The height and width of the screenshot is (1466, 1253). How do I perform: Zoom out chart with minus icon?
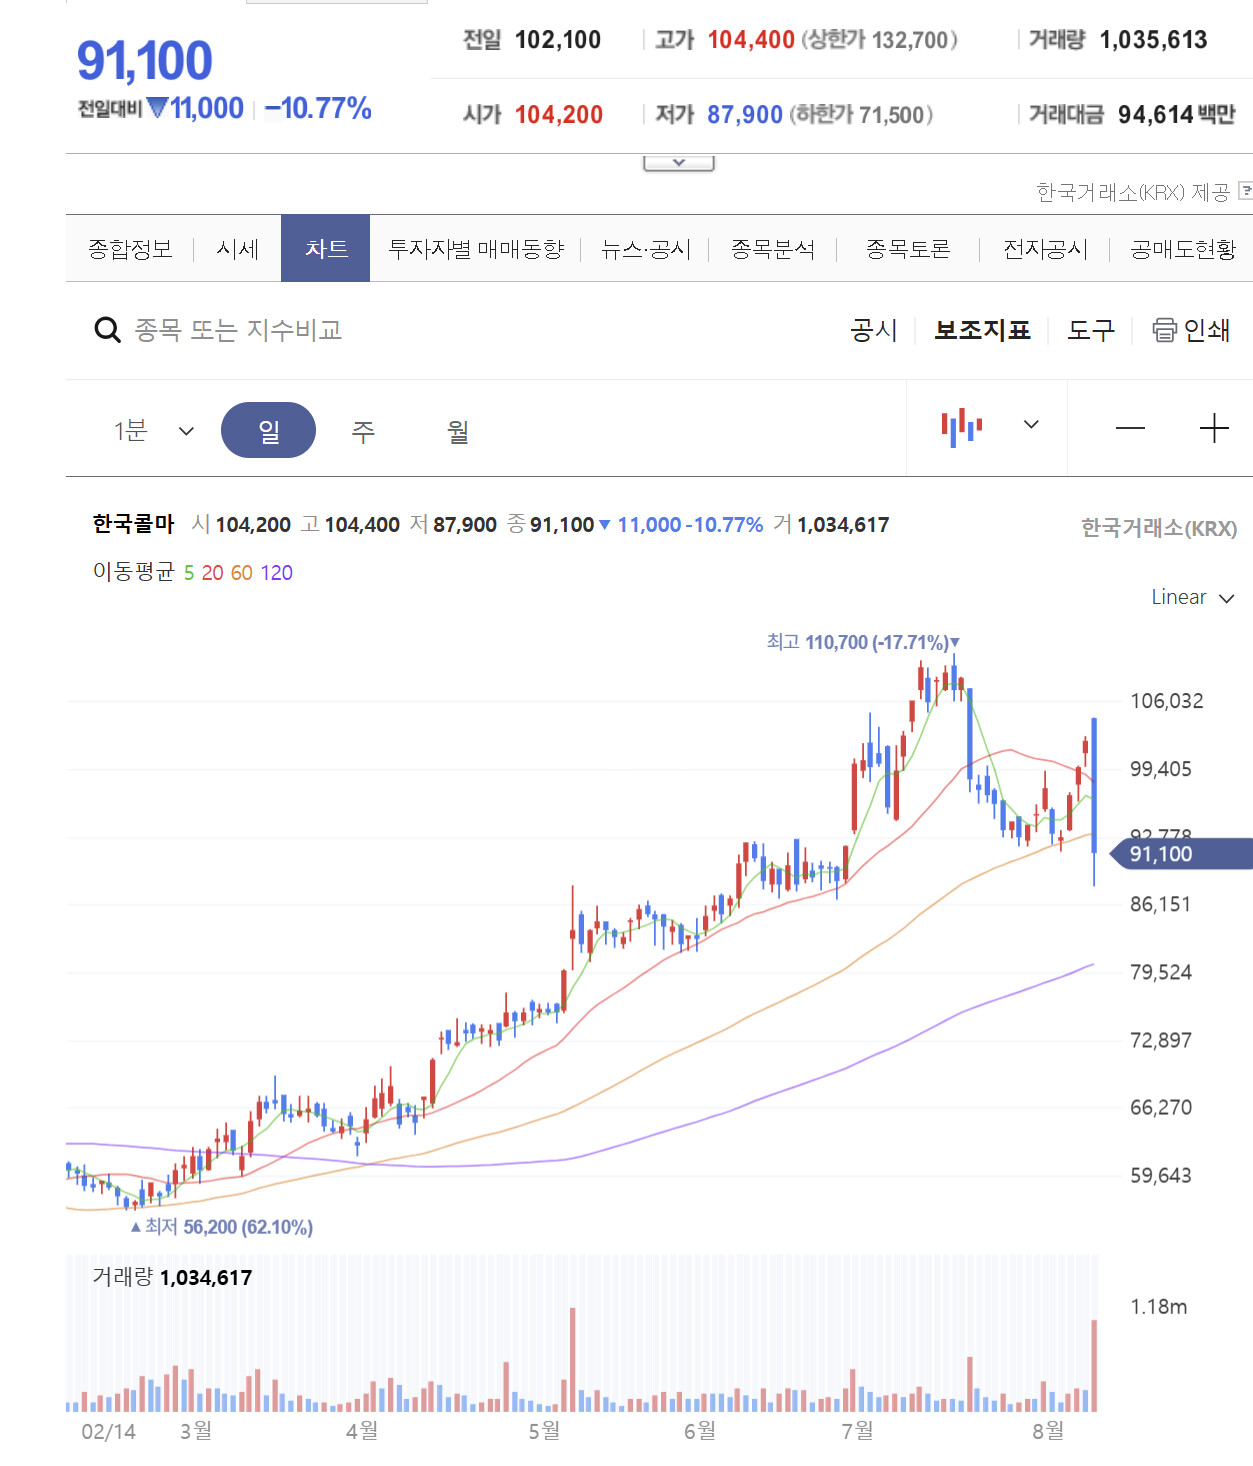click(x=1130, y=428)
